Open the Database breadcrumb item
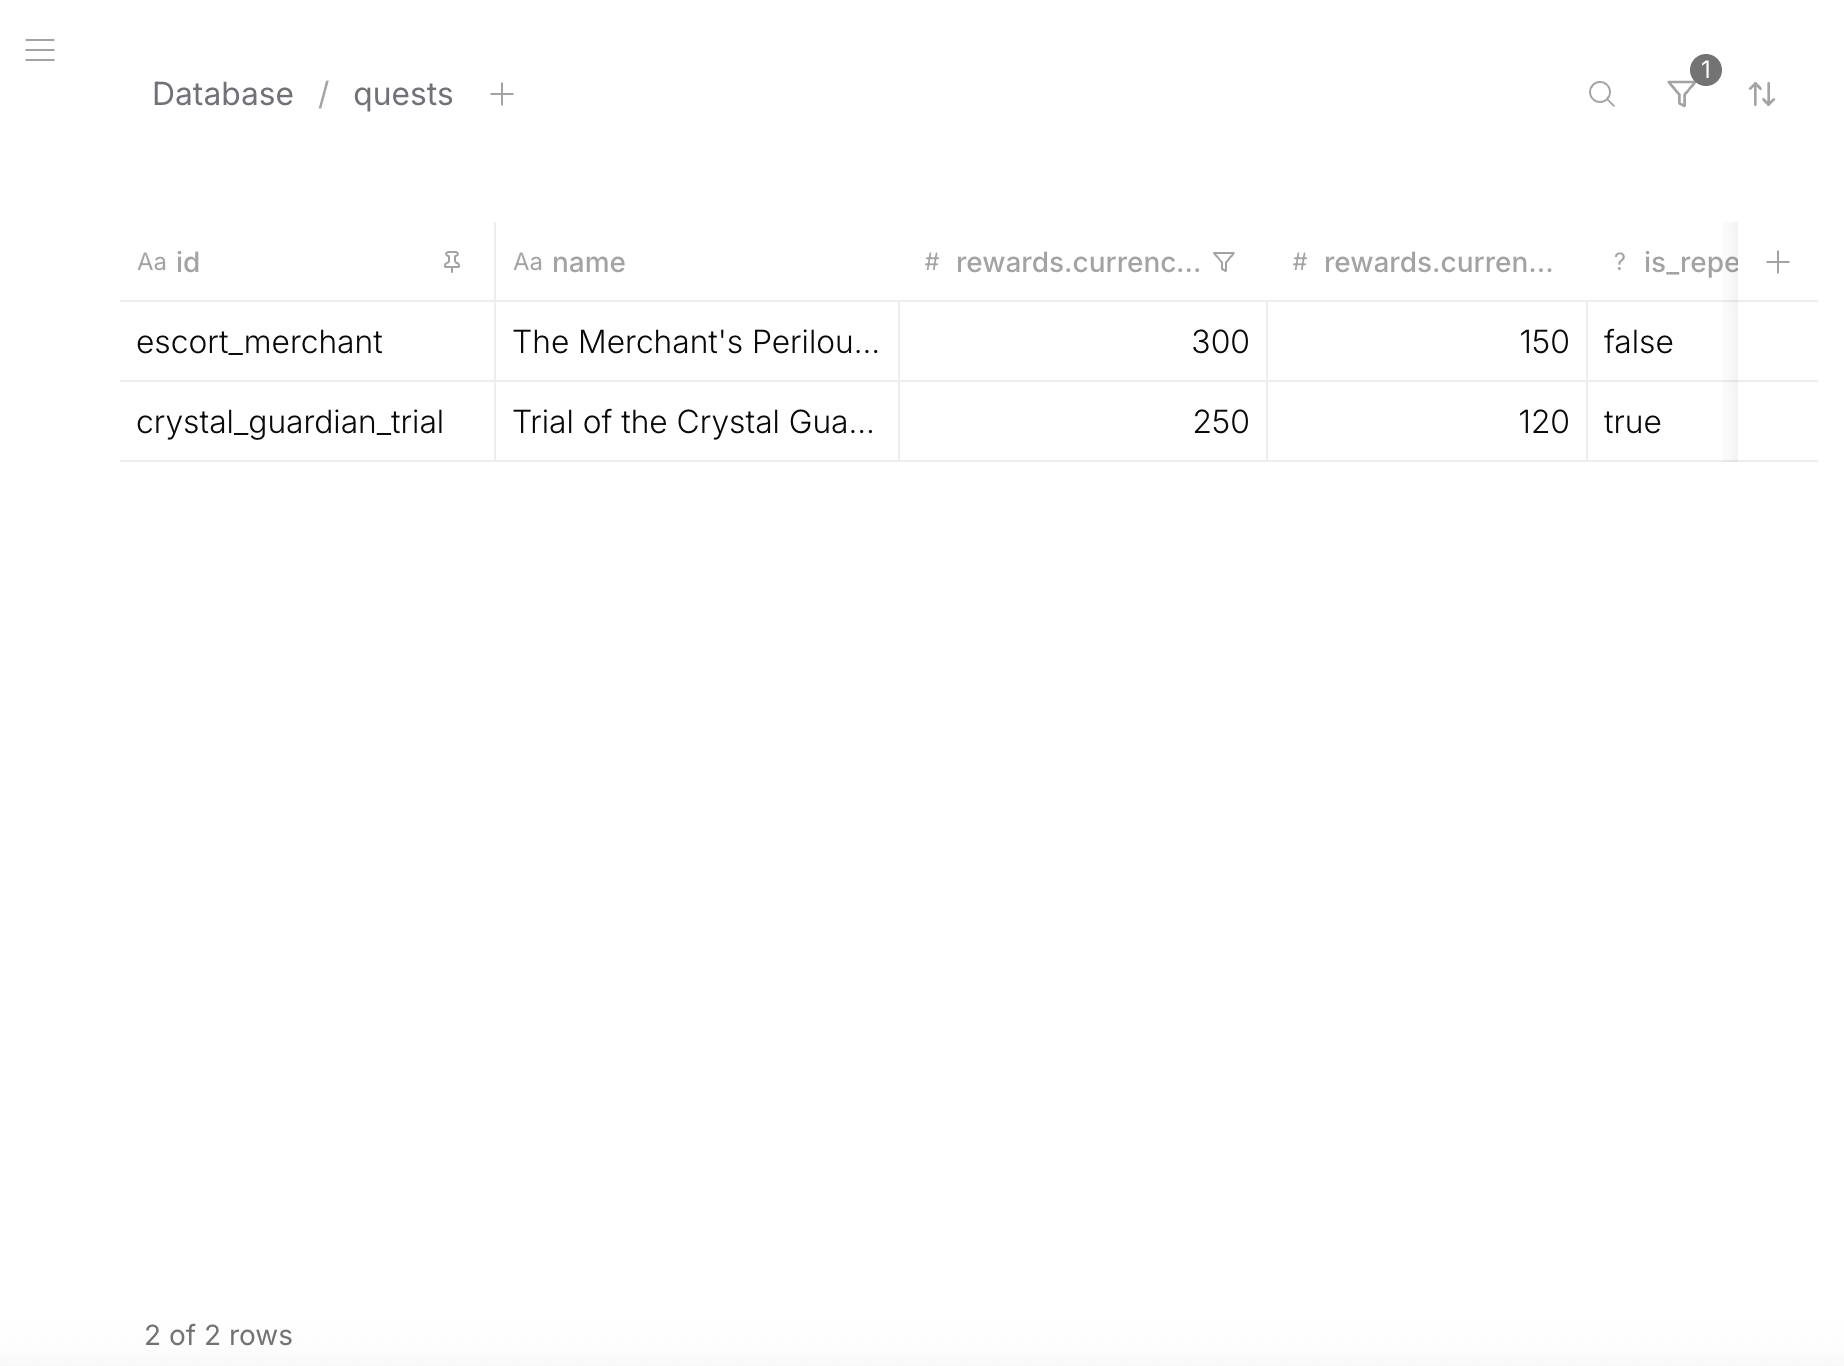The width and height of the screenshot is (1844, 1366). coord(223,93)
